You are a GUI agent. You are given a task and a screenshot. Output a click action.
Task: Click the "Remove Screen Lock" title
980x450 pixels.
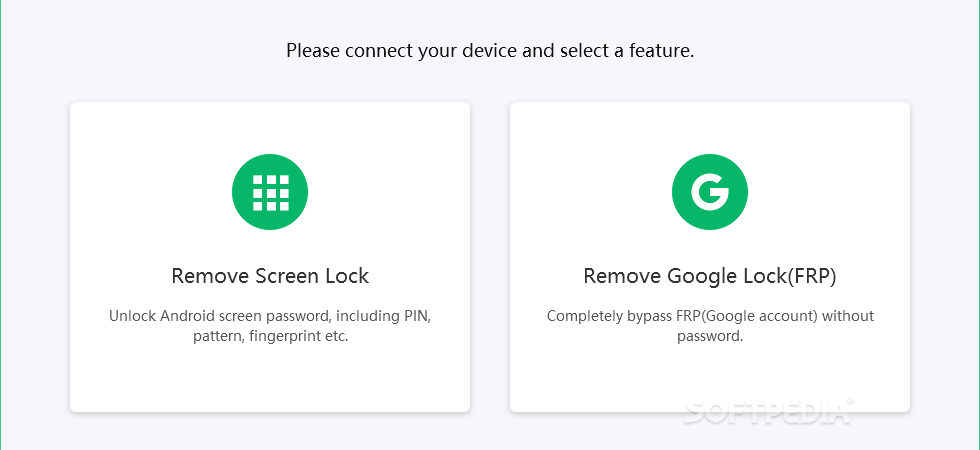click(270, 276)
